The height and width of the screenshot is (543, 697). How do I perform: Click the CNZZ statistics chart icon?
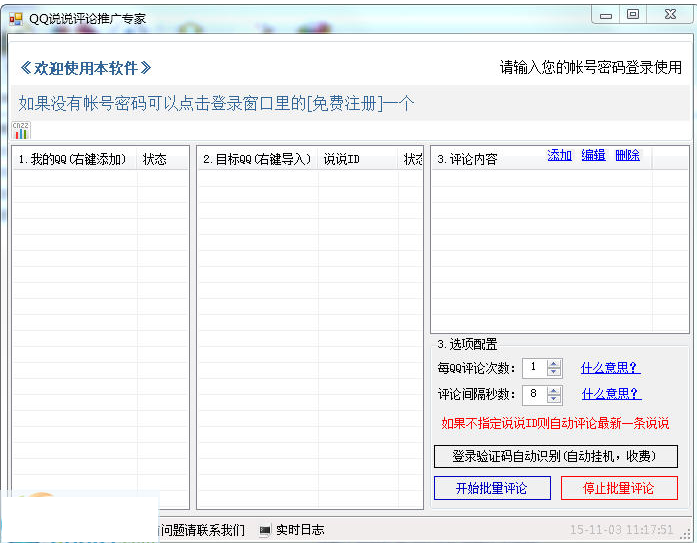[21, 130]
